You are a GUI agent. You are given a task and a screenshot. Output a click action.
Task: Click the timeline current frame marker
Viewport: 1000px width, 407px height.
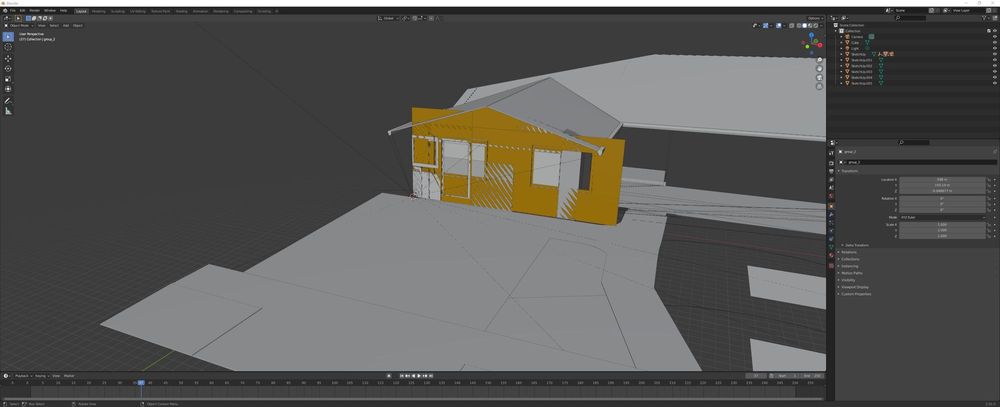click(141, 382)
